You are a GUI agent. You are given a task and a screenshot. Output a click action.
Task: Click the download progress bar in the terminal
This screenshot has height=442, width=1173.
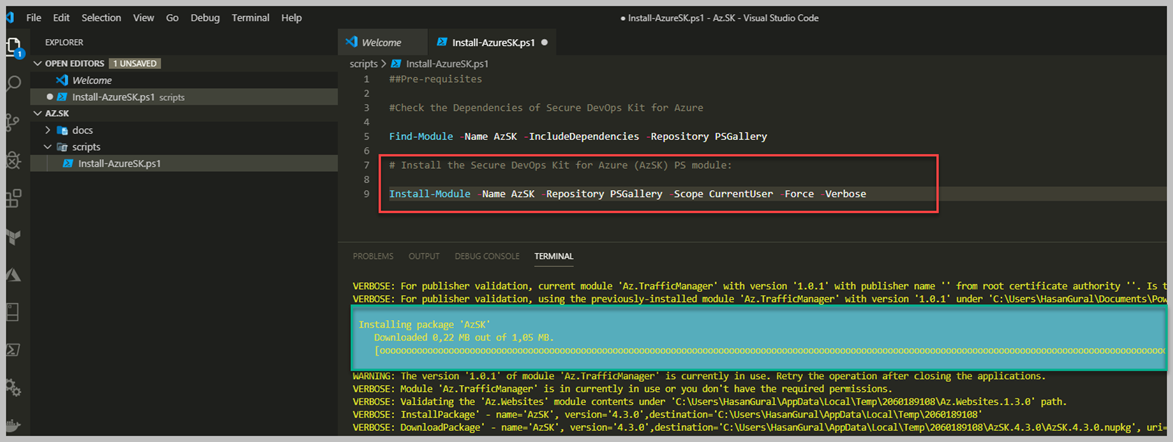point(769,350)
